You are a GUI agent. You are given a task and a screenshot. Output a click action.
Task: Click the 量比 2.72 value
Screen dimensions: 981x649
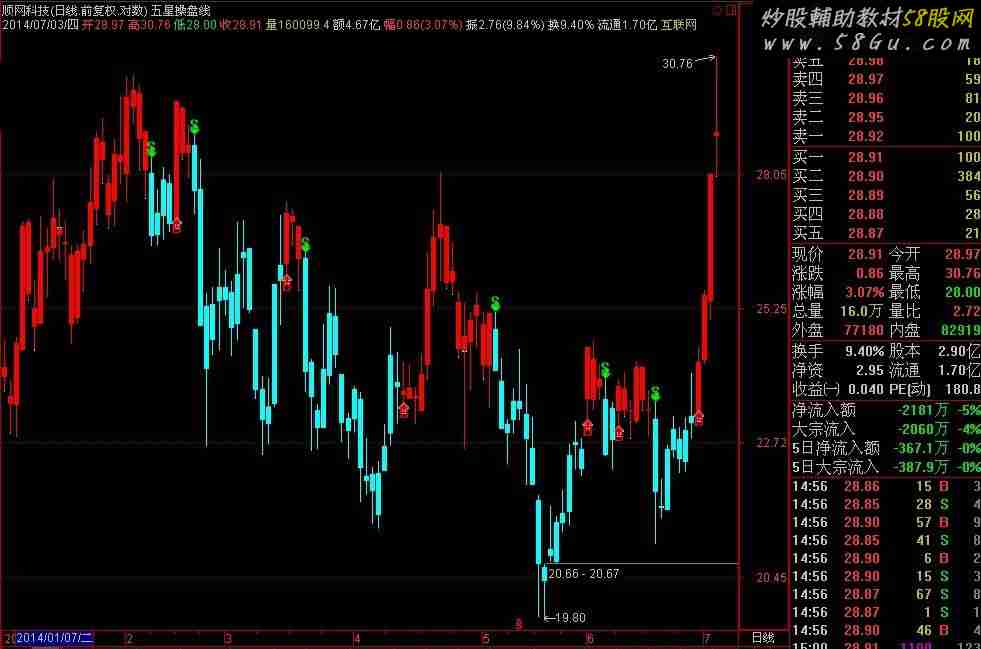tap(967, 310)
